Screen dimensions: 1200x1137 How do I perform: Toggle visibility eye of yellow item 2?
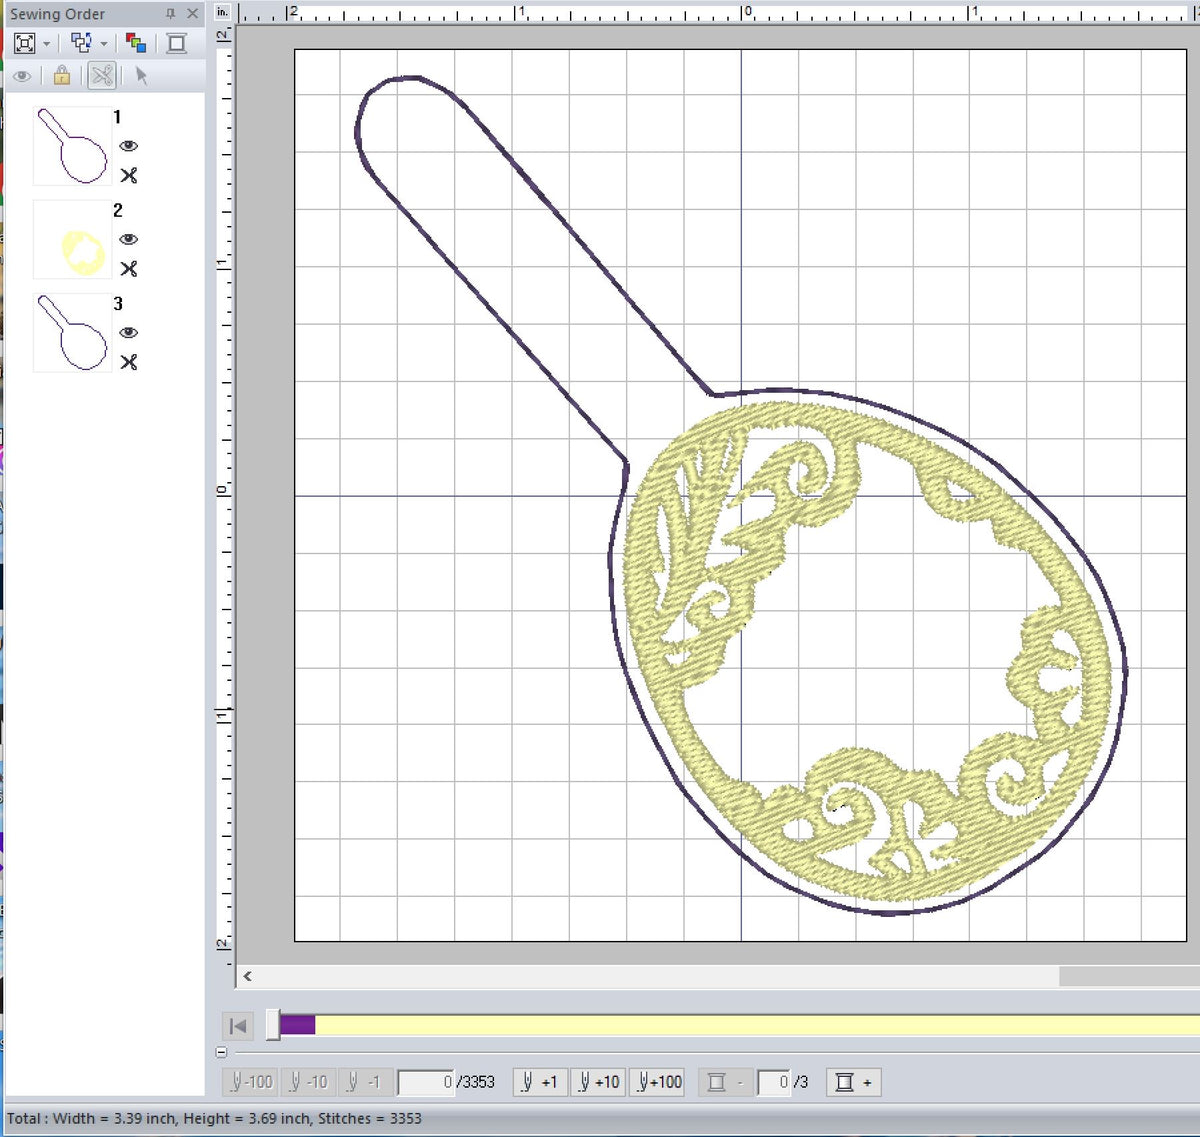point(128,239)
